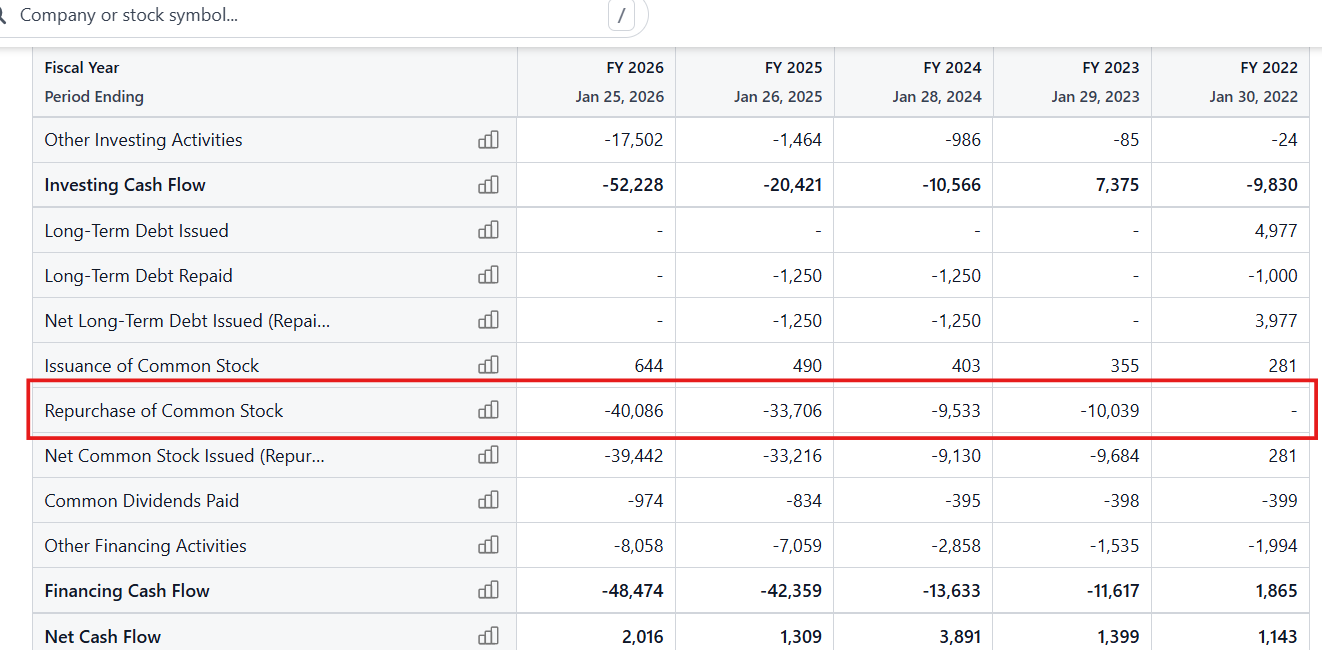Open the chart for Financing Cash Flow

pyautogui.click(x=488, y=590)
